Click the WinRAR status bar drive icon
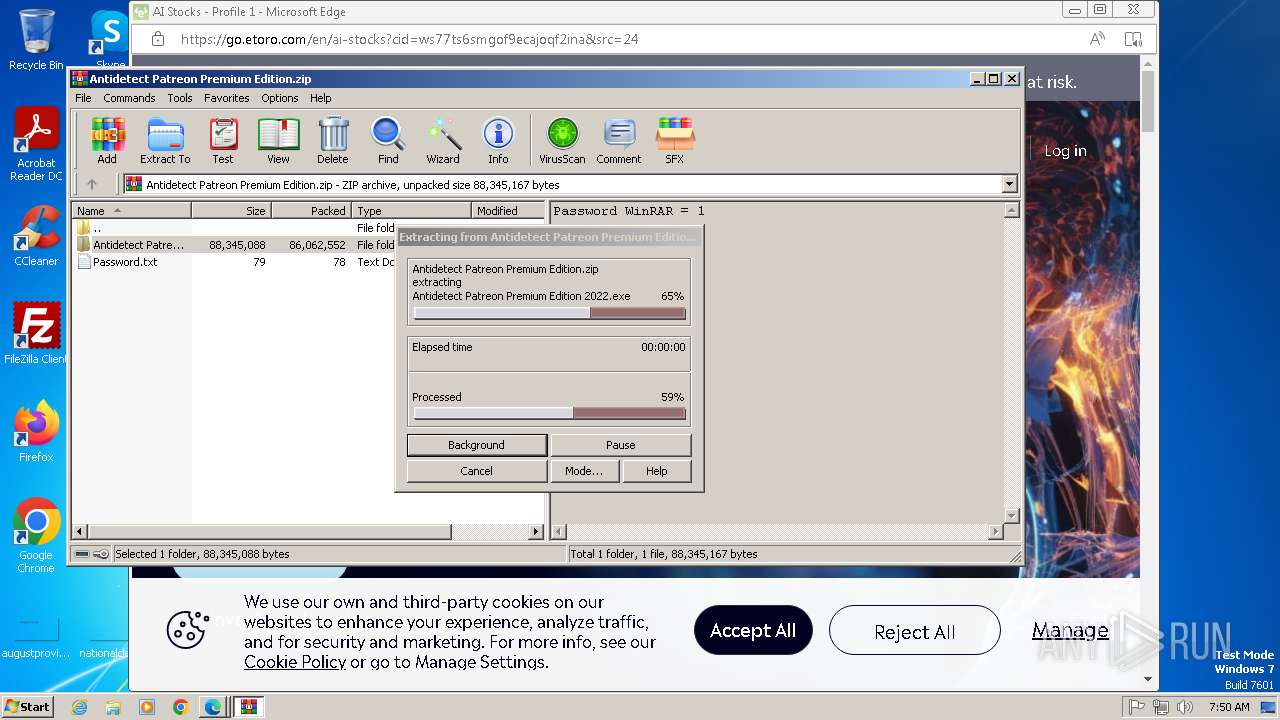Viewport: 1280px width, 720px height. coord(82,554)
